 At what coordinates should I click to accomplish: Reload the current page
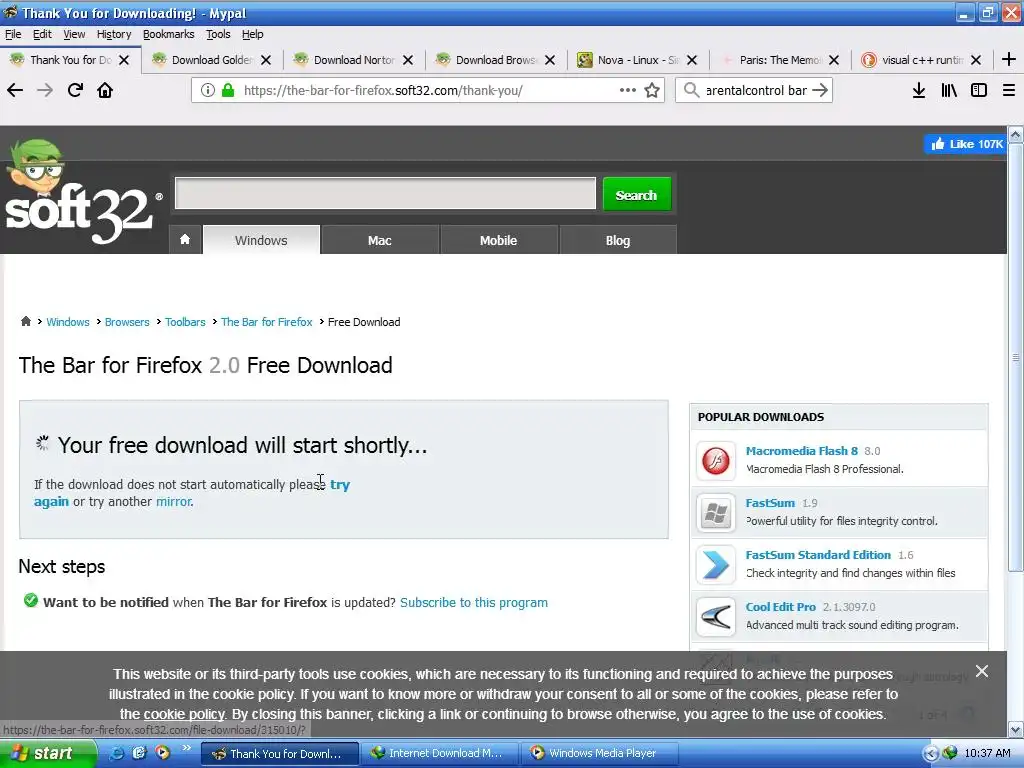tap(75, 90)
